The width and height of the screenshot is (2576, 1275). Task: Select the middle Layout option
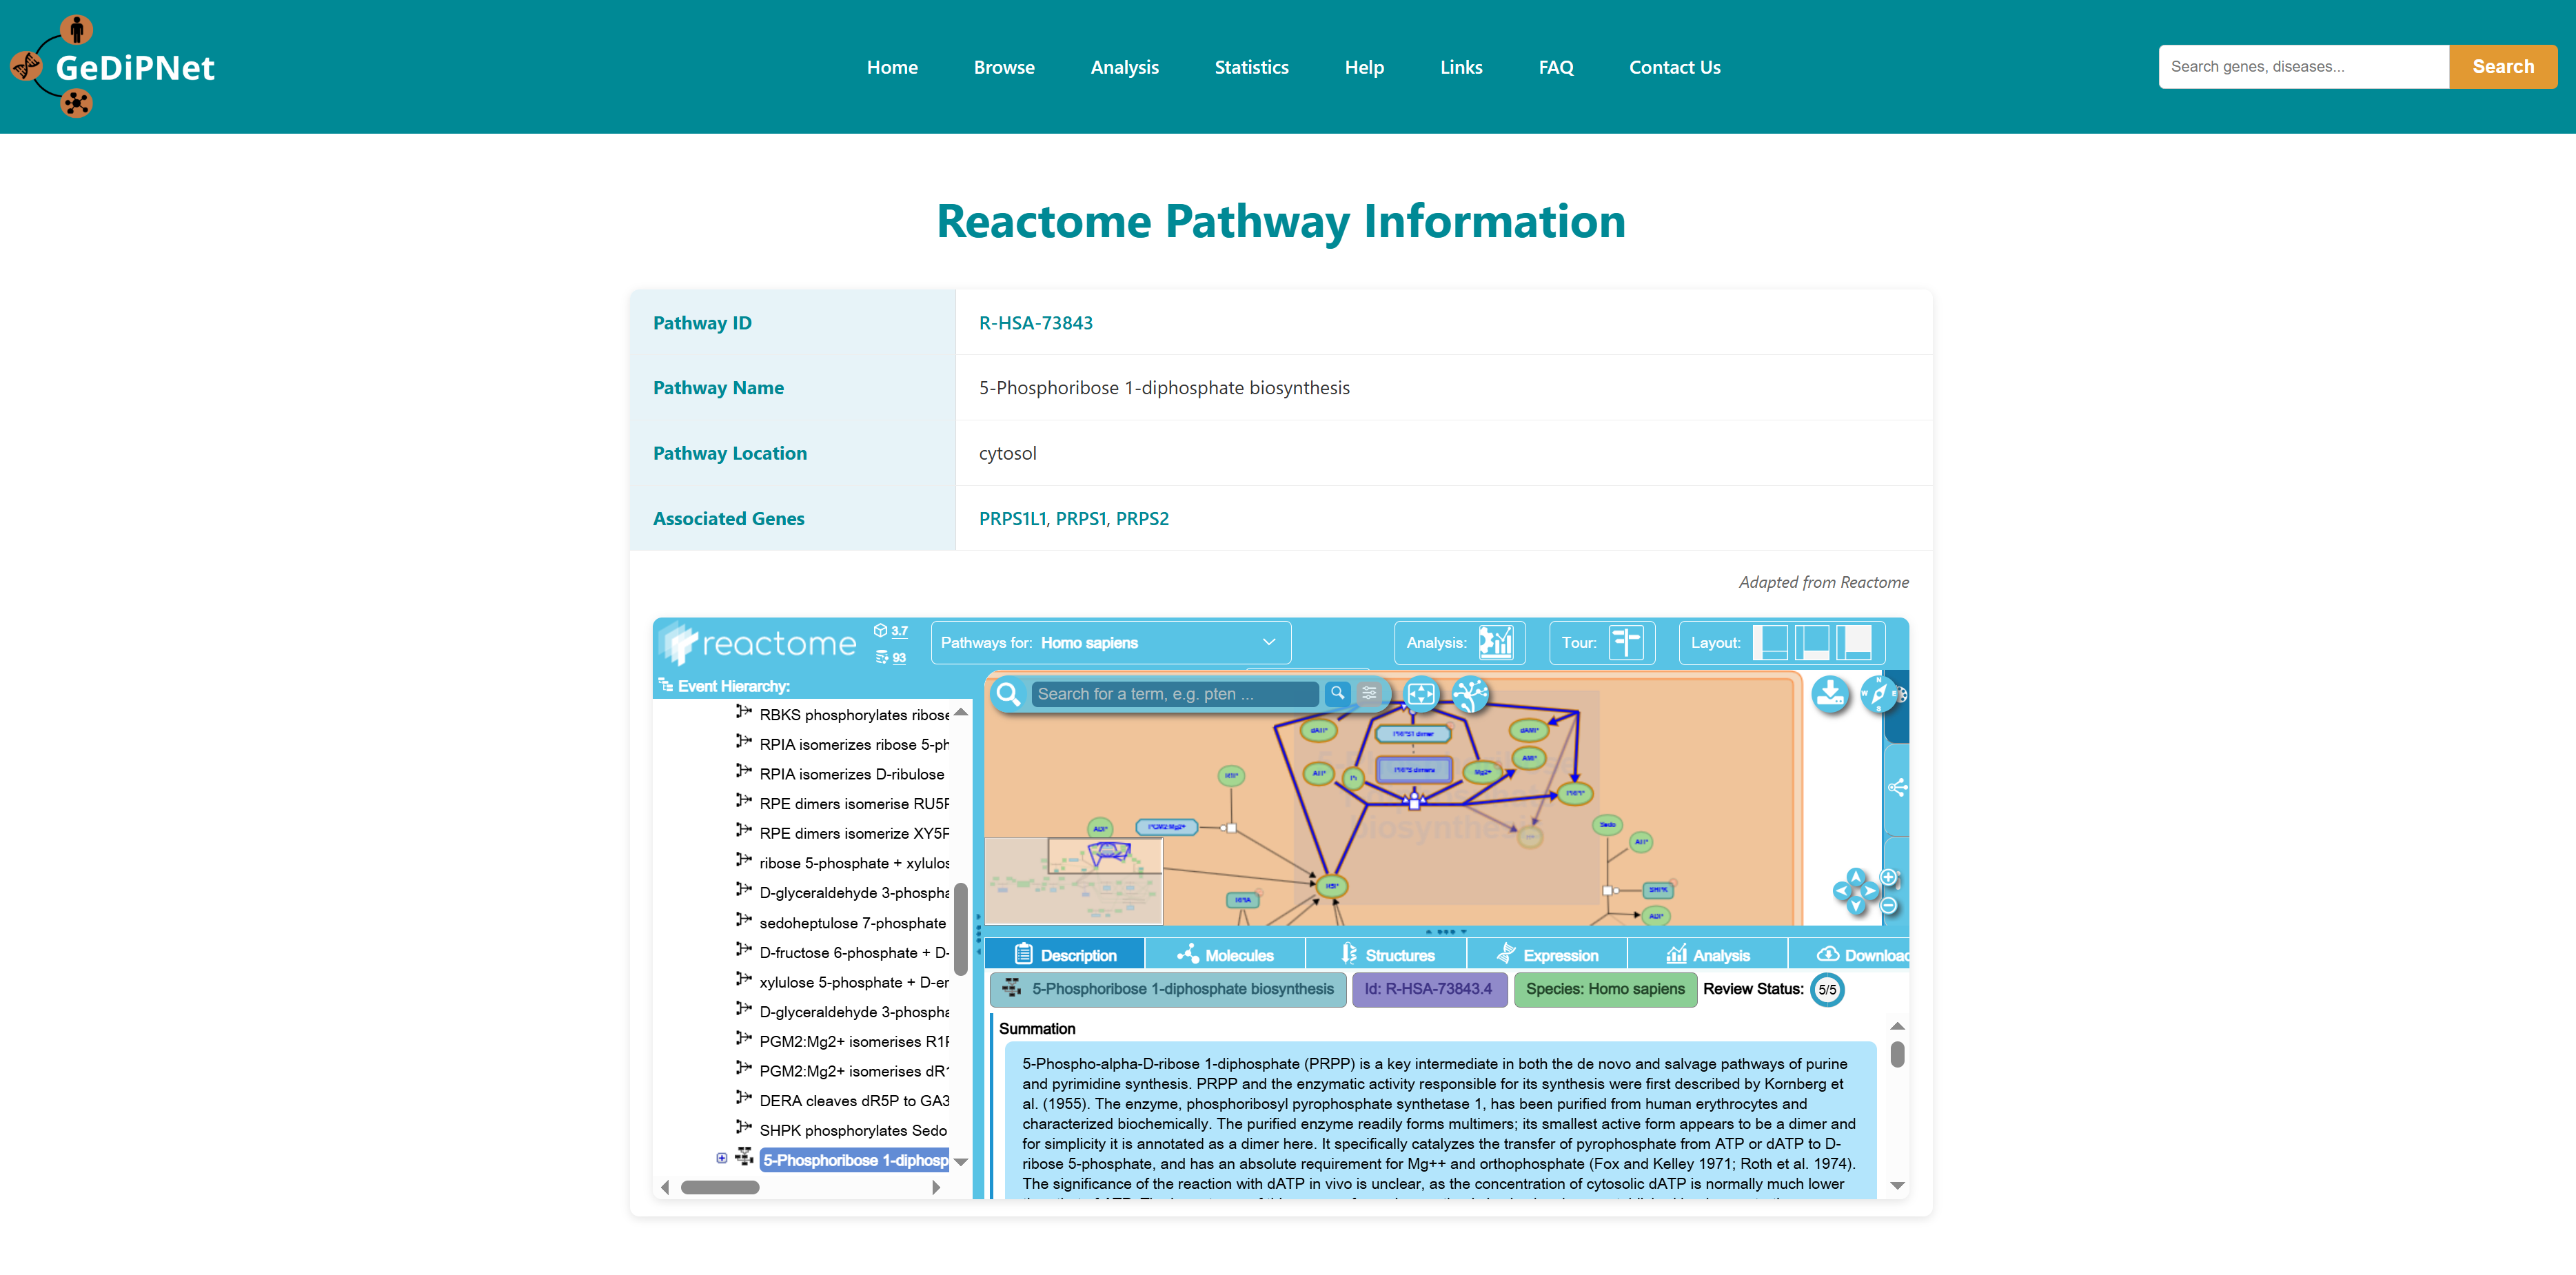pyautogui.click(x=1812, y=642)
